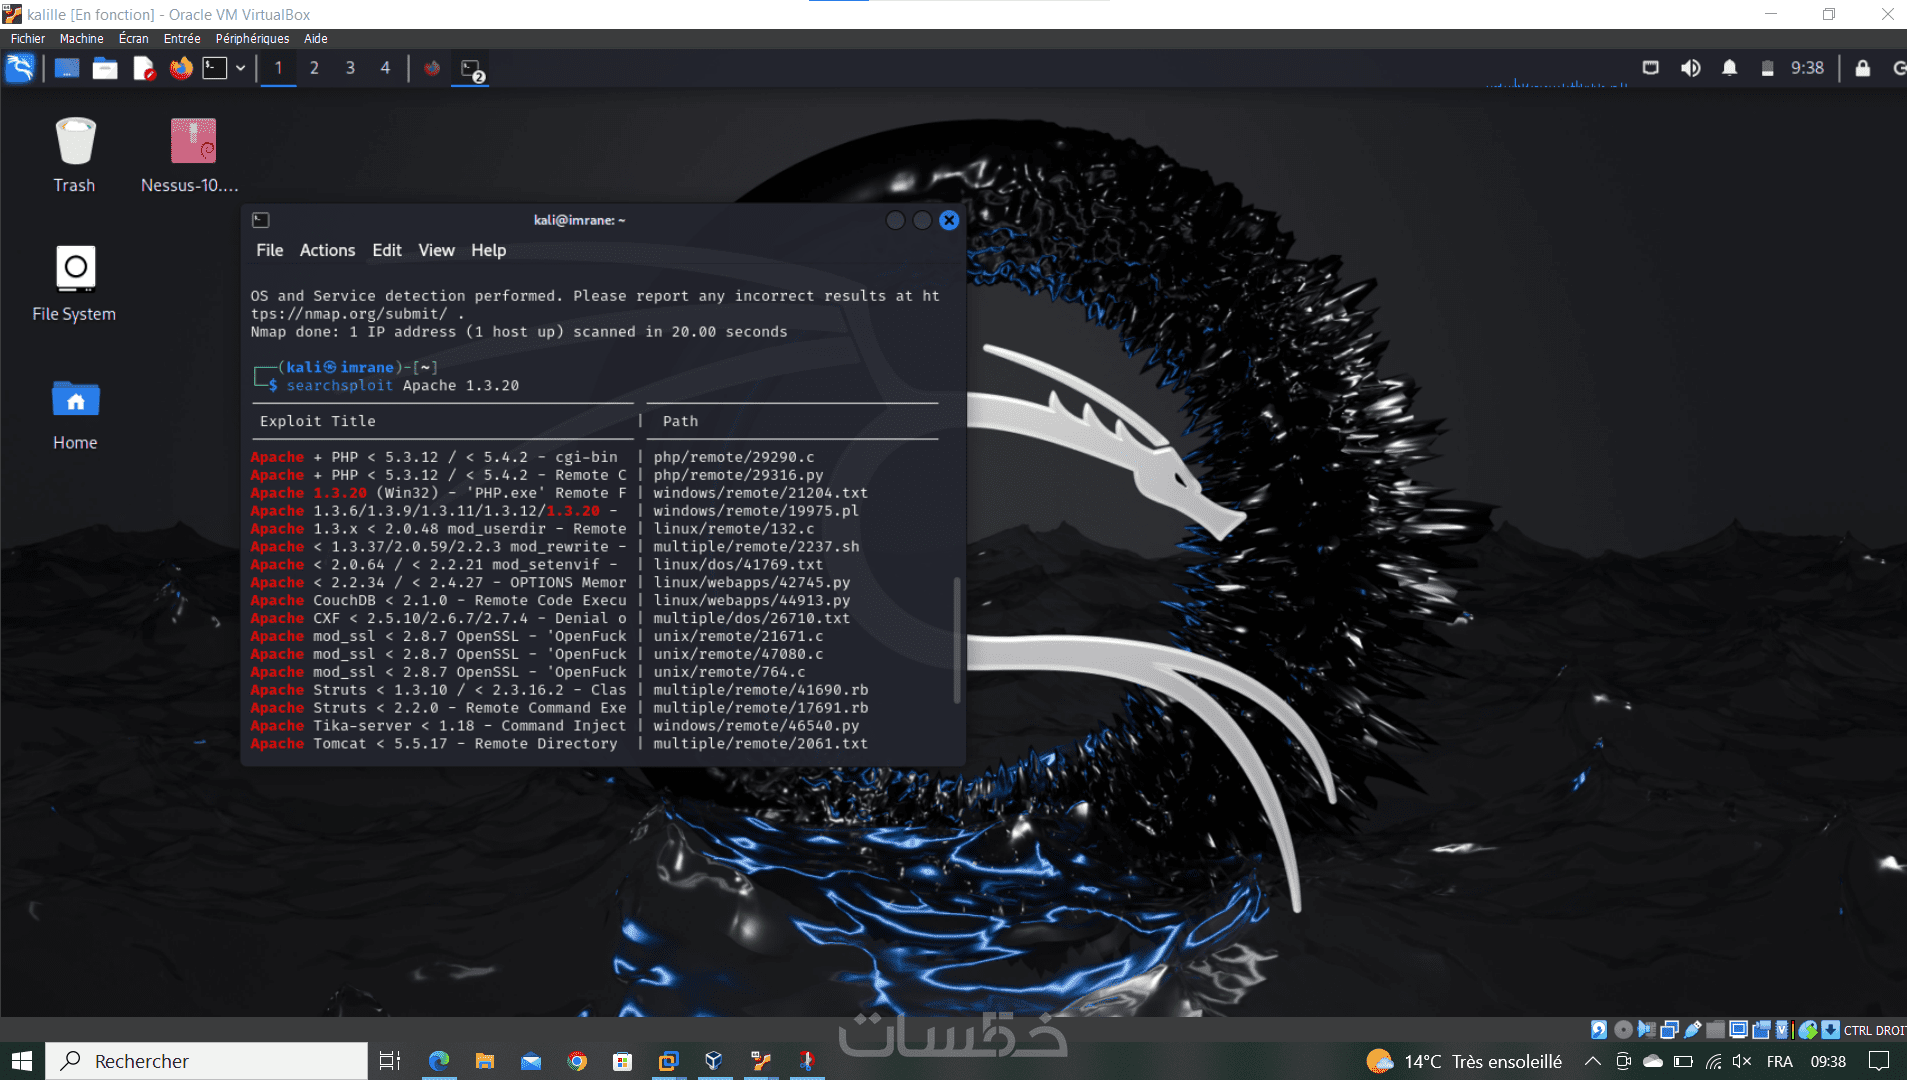Click the terminal window menu icon in title bar
The image size is (1907, 1080).
(261, 220)
